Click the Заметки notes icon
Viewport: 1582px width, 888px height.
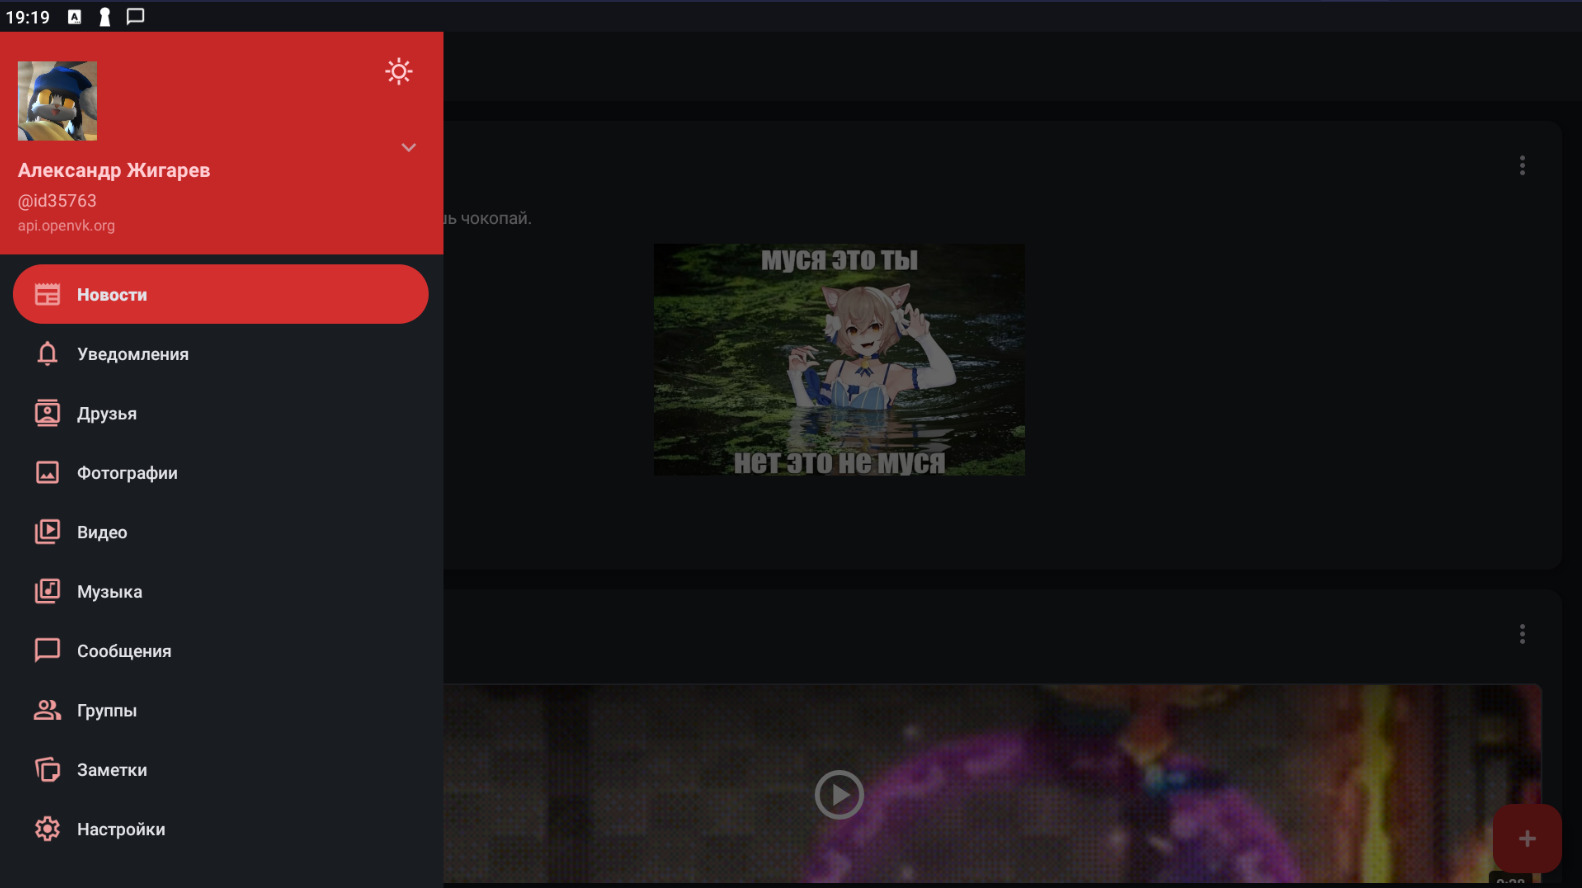pyautogui.click(x=47, y=770)
